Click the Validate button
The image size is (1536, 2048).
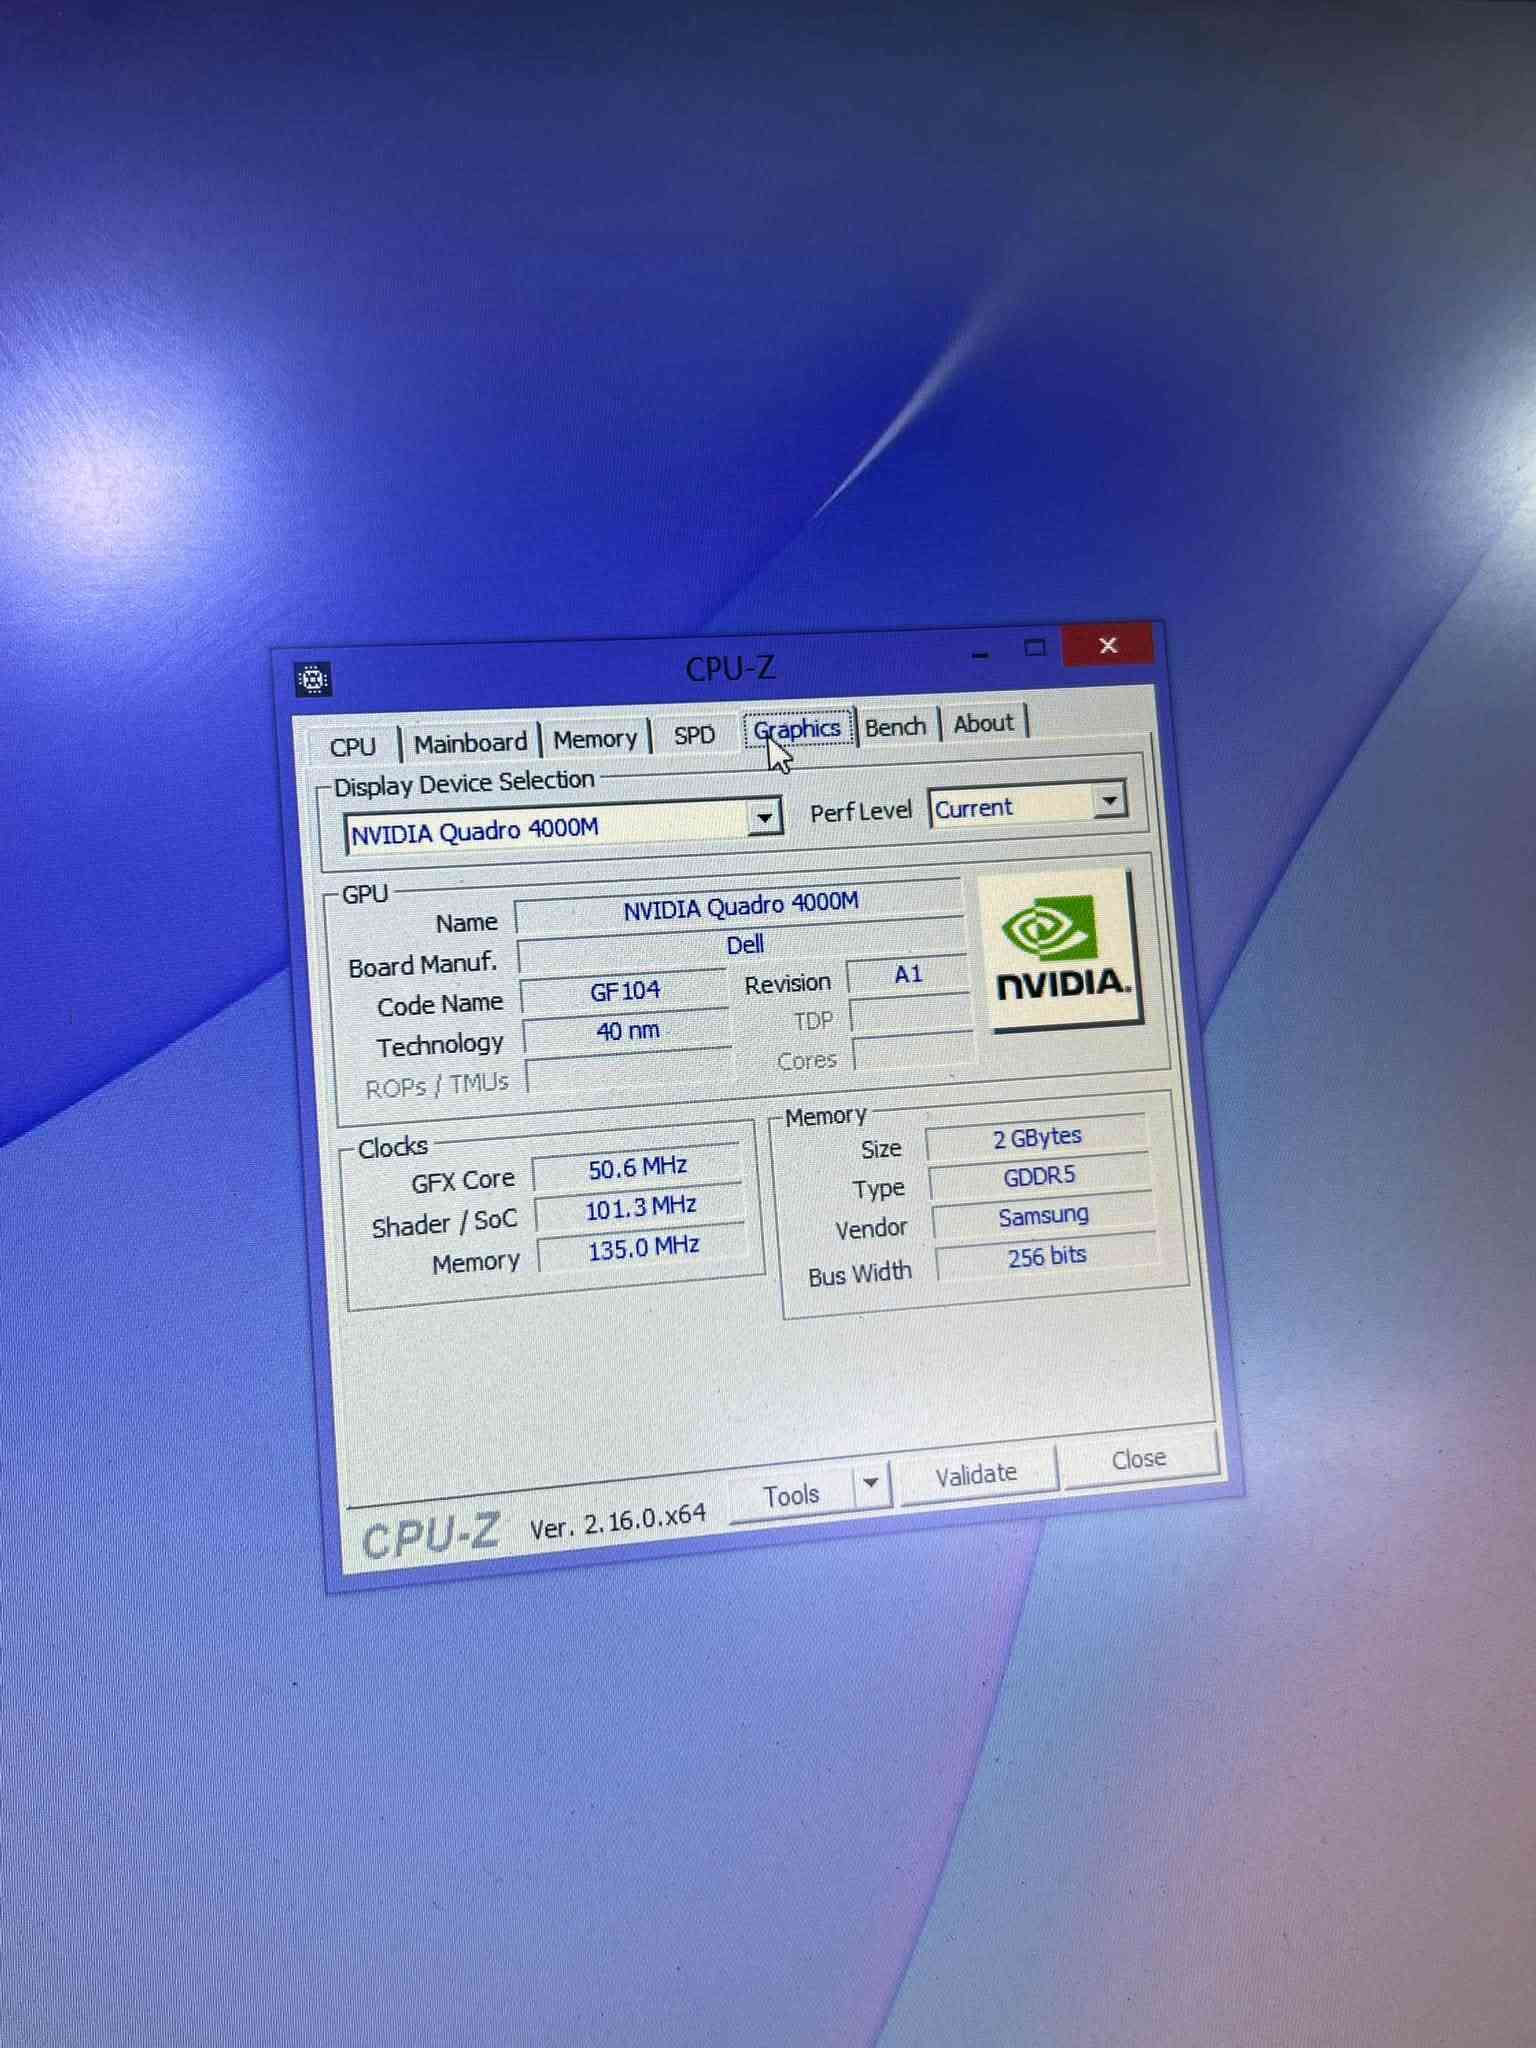(977, 1474)
